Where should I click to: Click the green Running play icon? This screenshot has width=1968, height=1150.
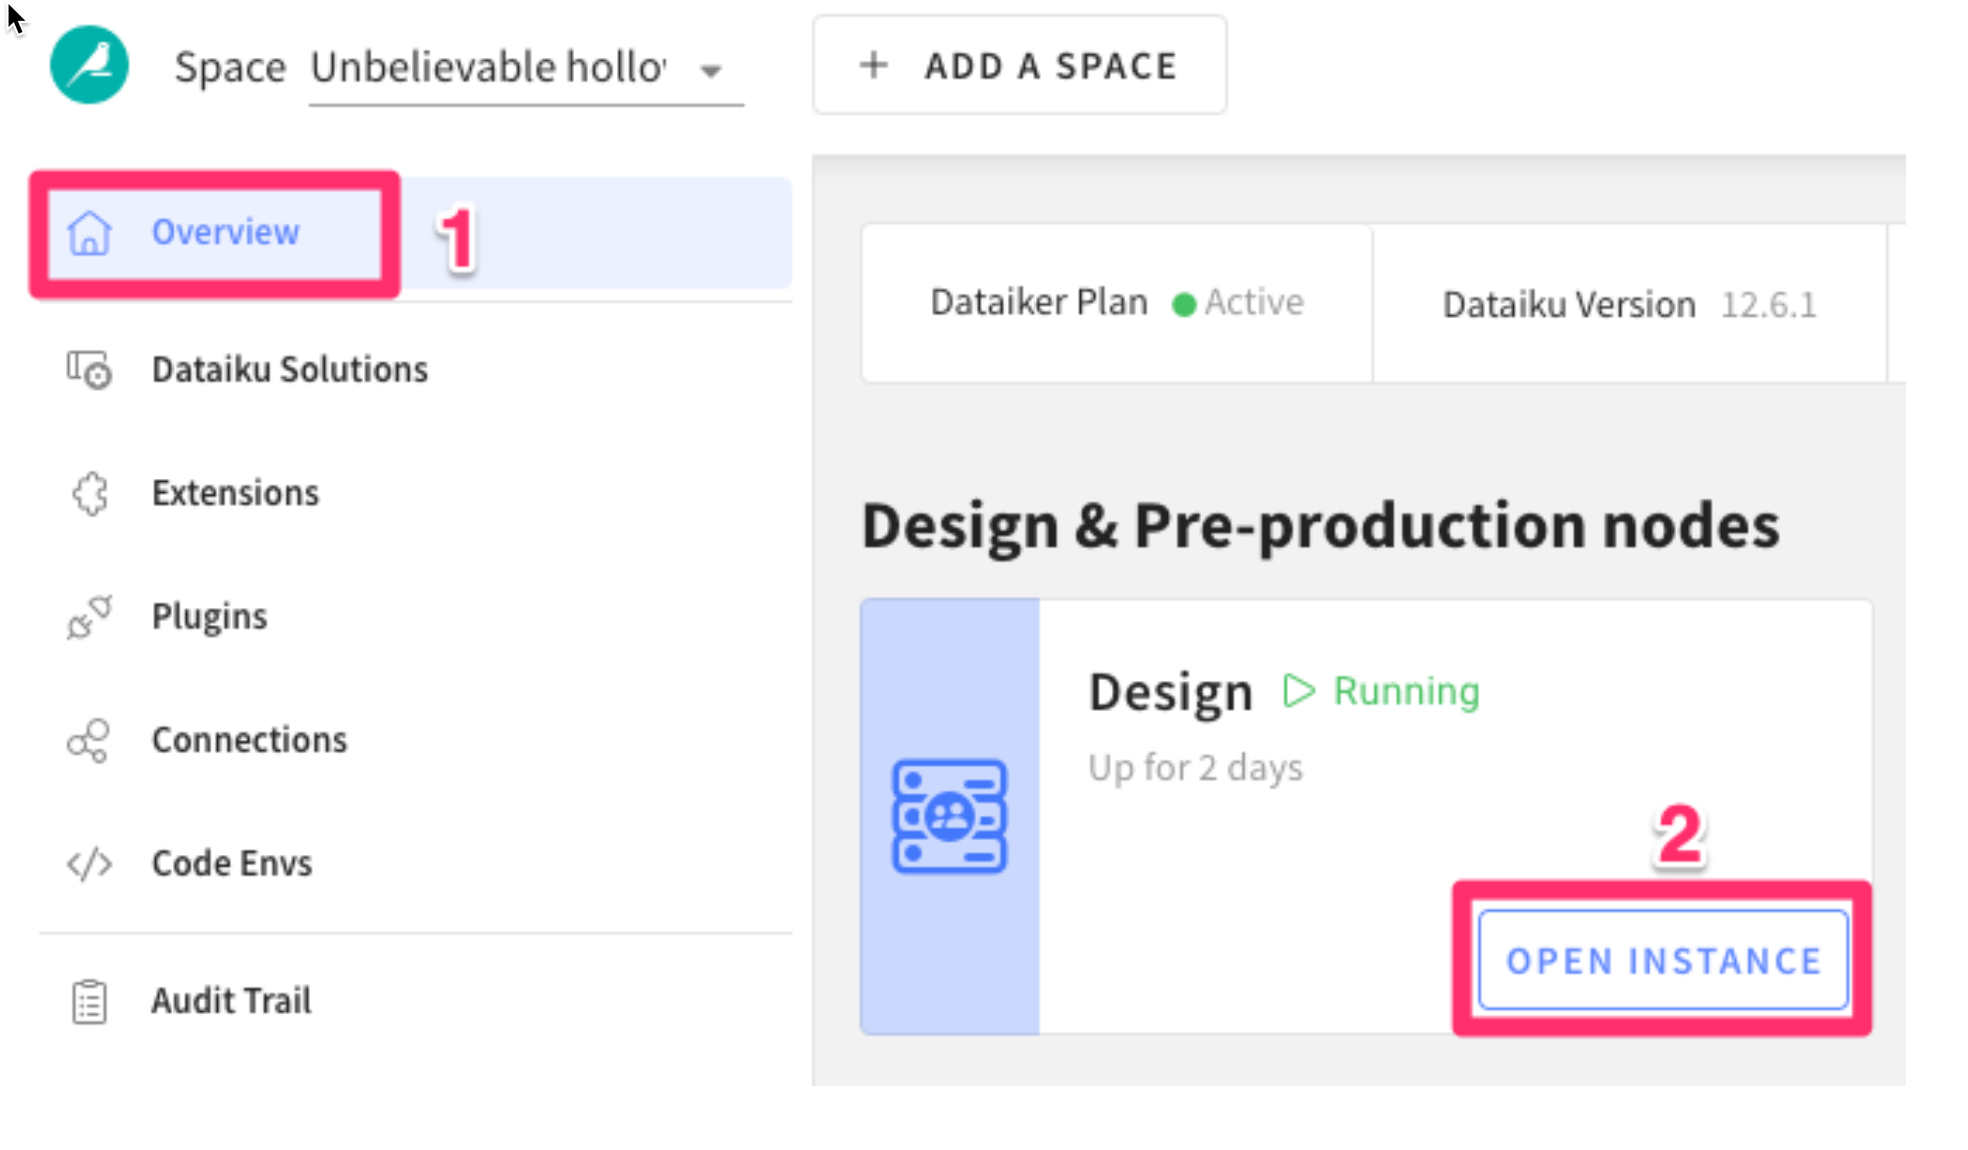pos(1298,690)
